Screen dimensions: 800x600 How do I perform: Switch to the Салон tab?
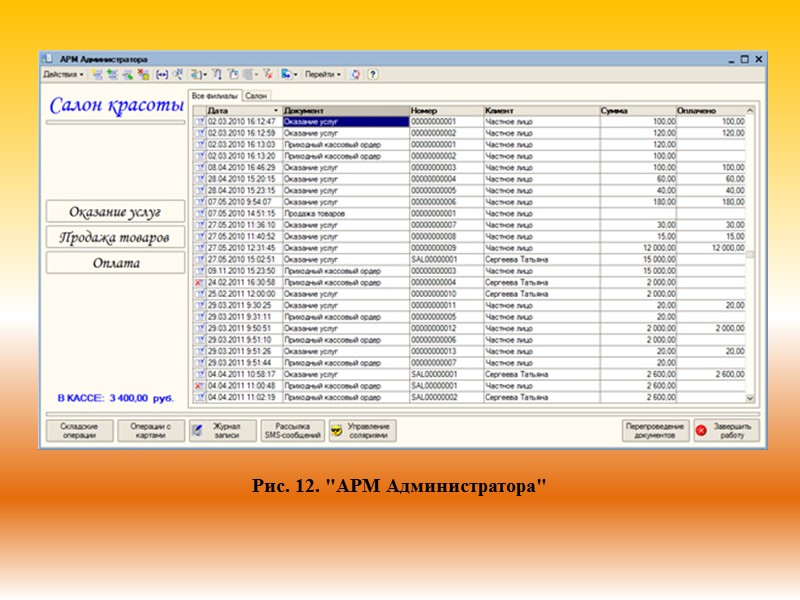[x=256, y=96]
